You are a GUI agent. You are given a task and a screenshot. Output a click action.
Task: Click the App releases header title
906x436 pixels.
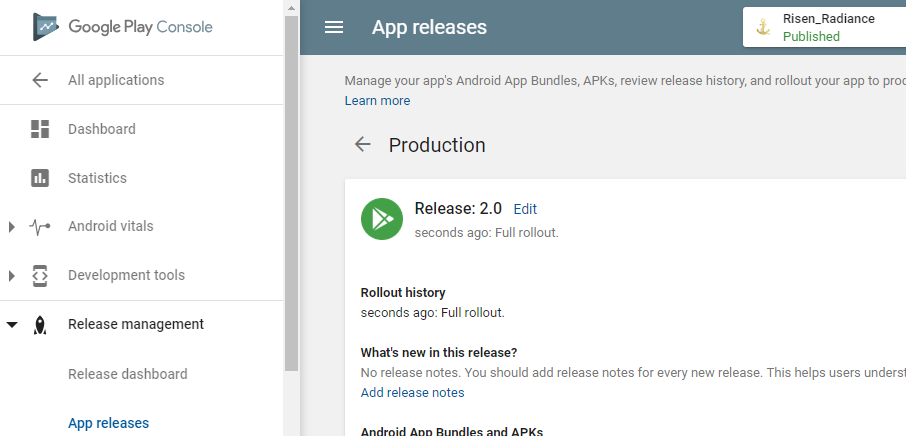tap(429, 27)
